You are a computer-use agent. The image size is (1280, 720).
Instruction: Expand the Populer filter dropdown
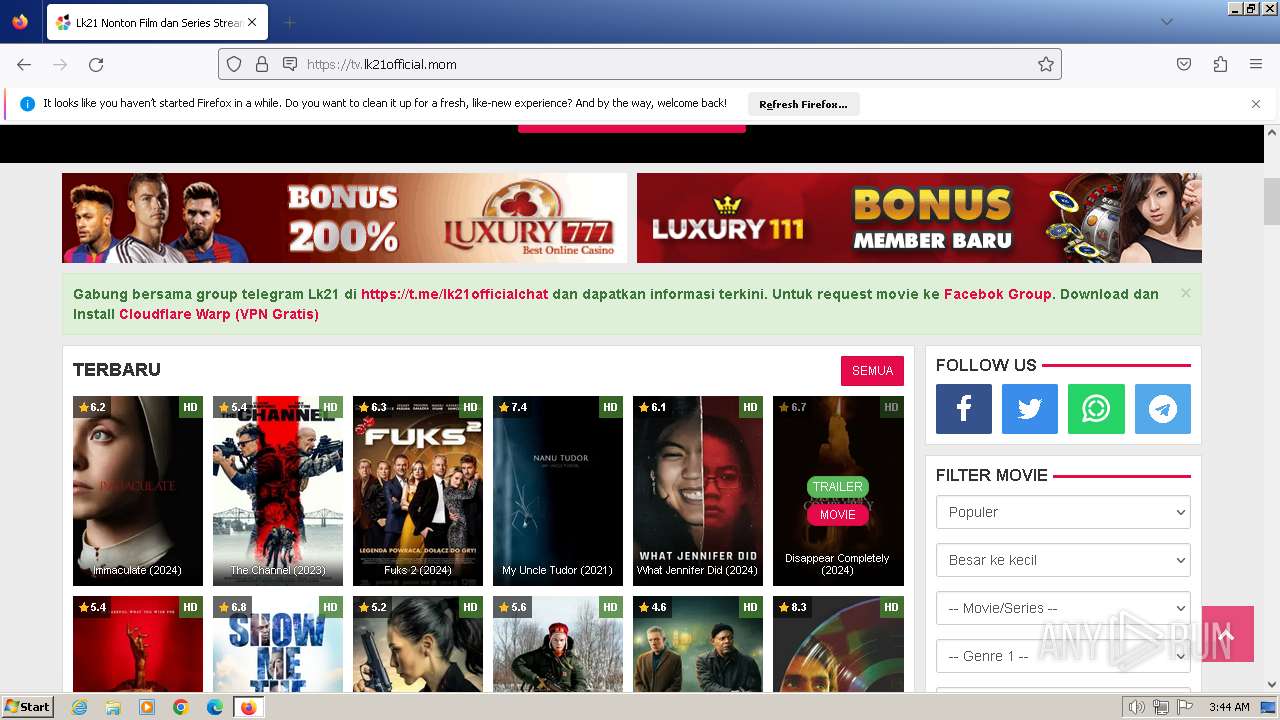click(1063, 512)
